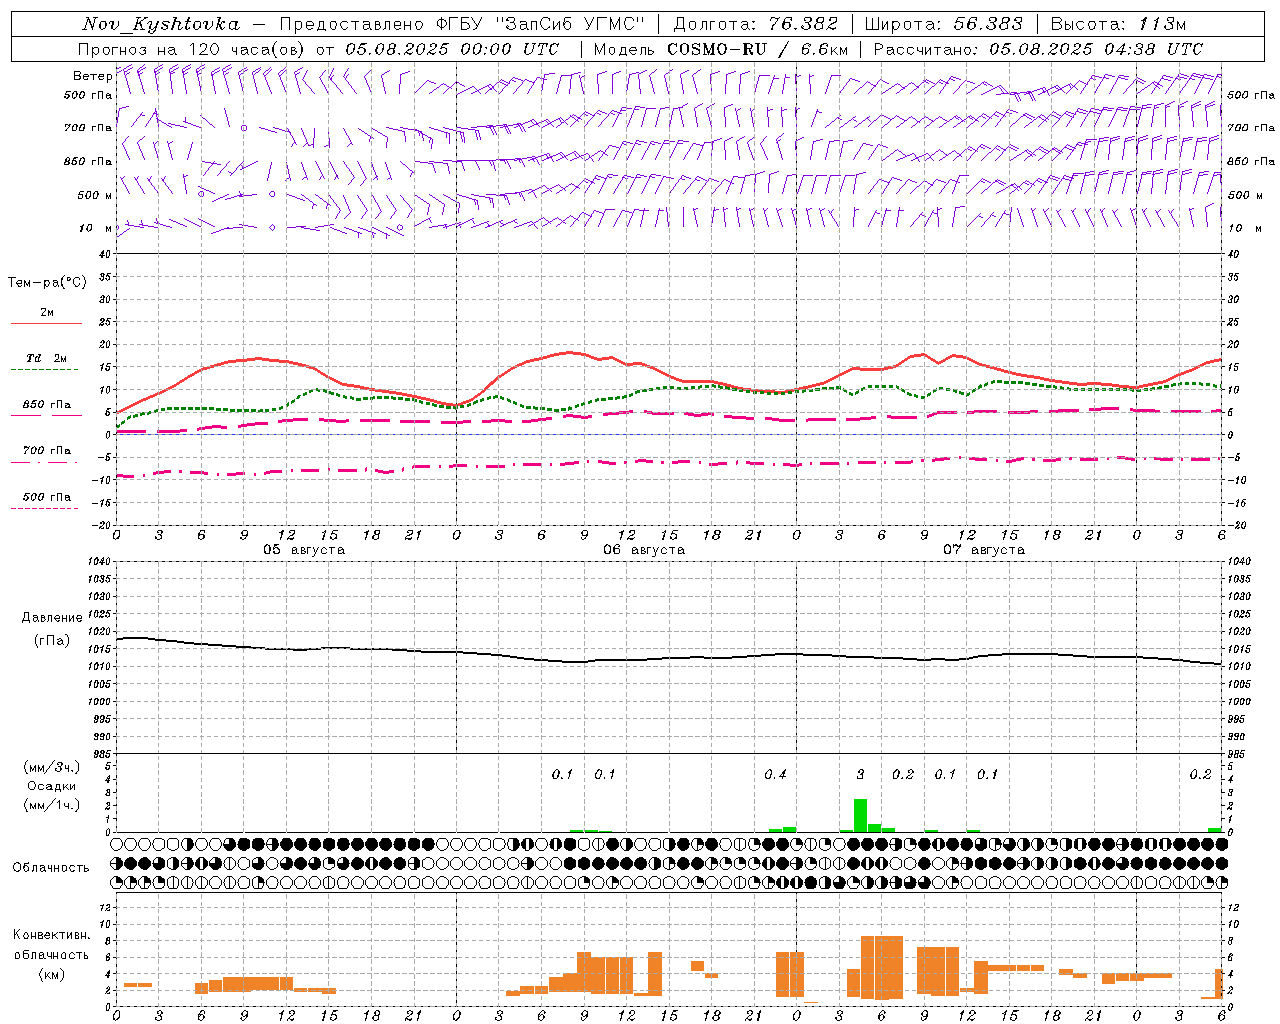Image resolution: width=1280 pixels, height=1024 pixels.
Task: Click the tallest green precipitation bar
Action: click(x=860, y=815)
